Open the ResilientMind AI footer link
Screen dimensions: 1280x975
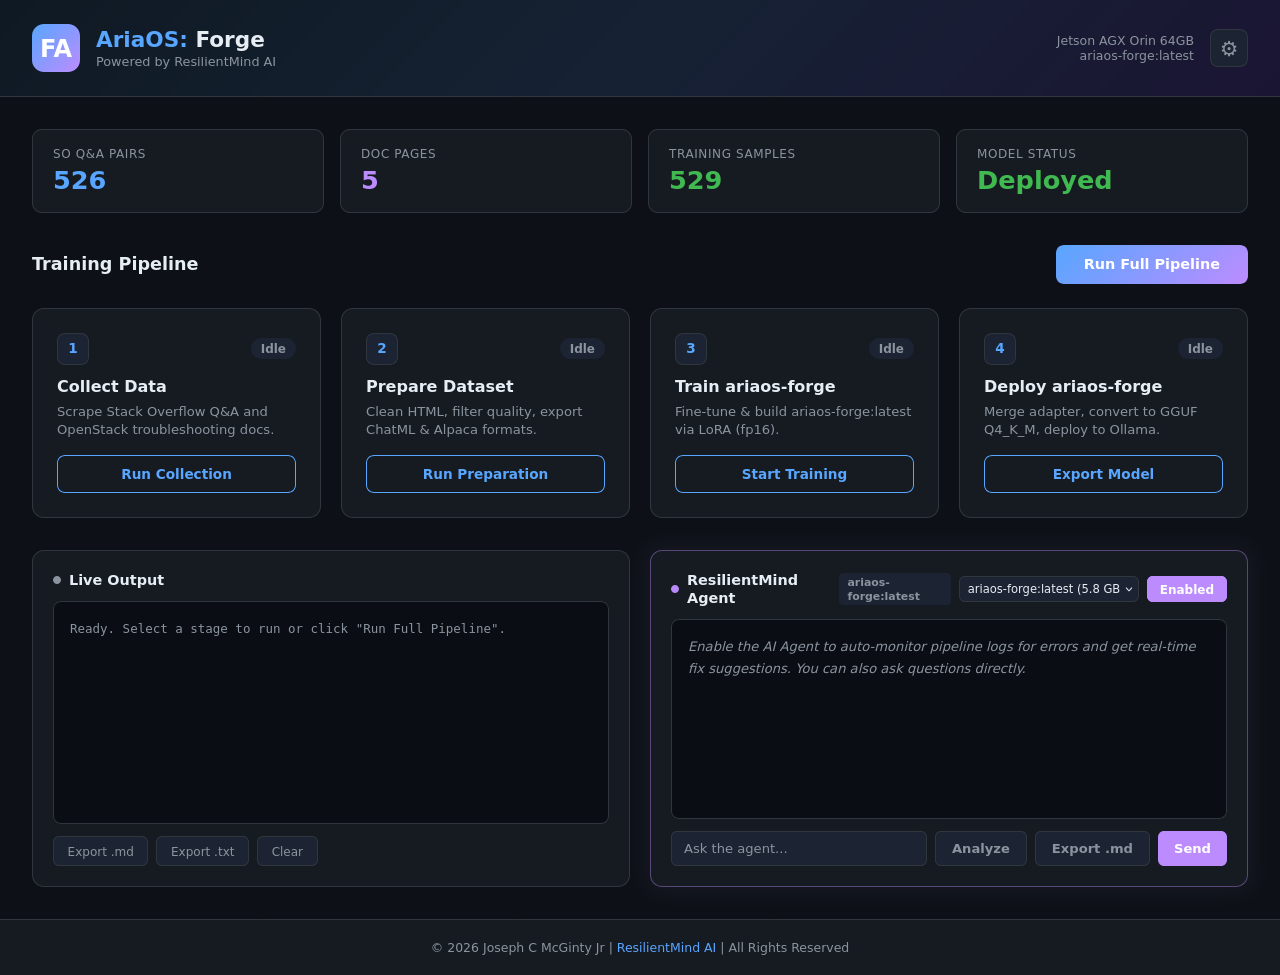(x=666, y=947)
